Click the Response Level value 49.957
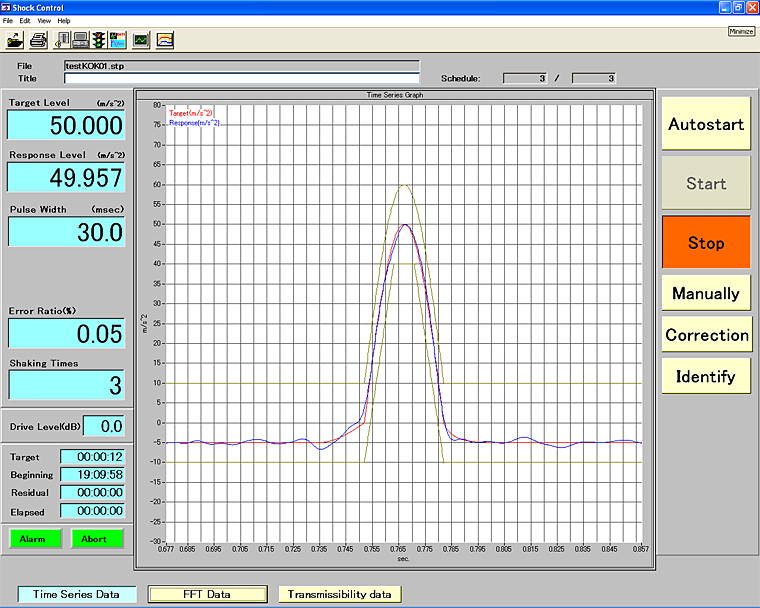This screenshot has height=608, width=760. [x=66, y=177]
